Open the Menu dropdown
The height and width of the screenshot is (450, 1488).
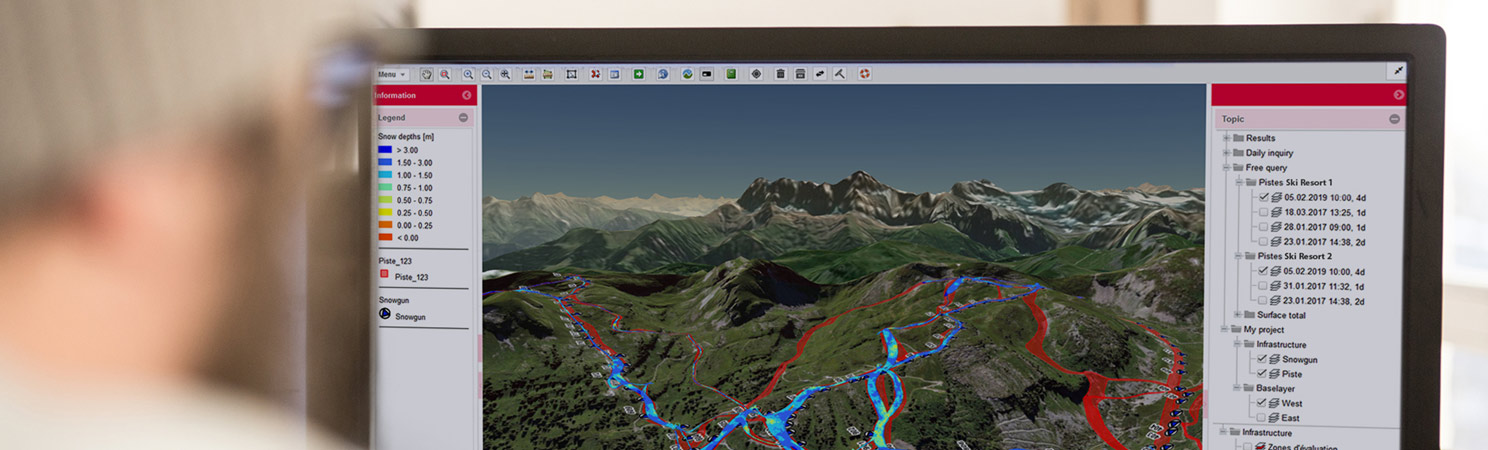[391, 75]
